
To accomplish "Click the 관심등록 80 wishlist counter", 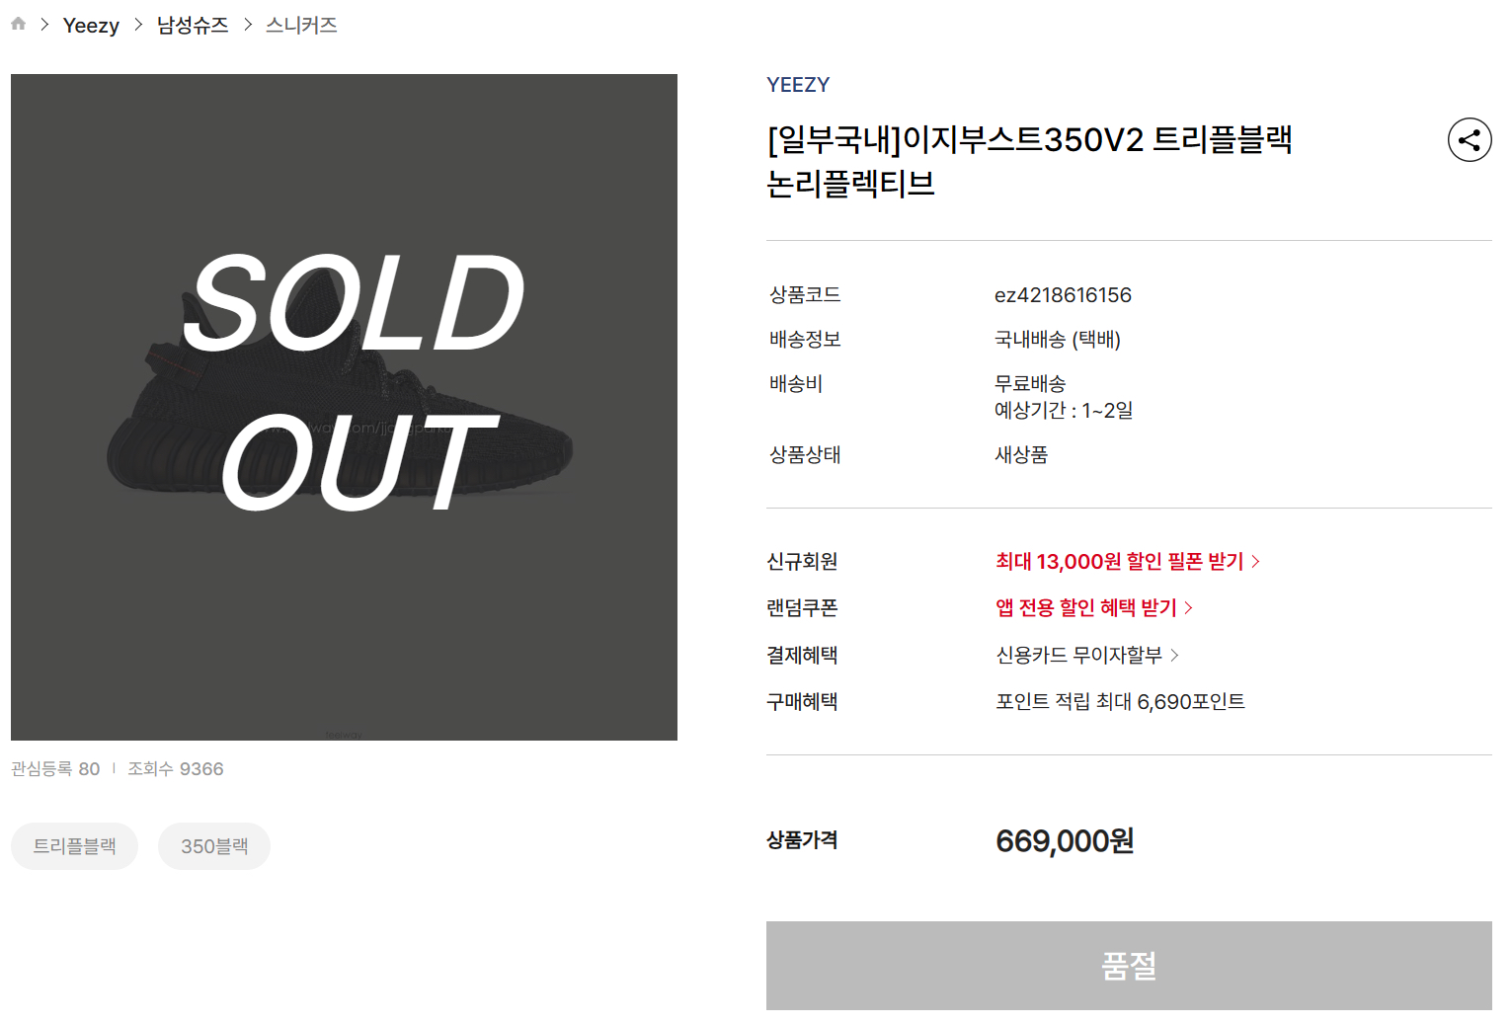I will coord(57,769).
